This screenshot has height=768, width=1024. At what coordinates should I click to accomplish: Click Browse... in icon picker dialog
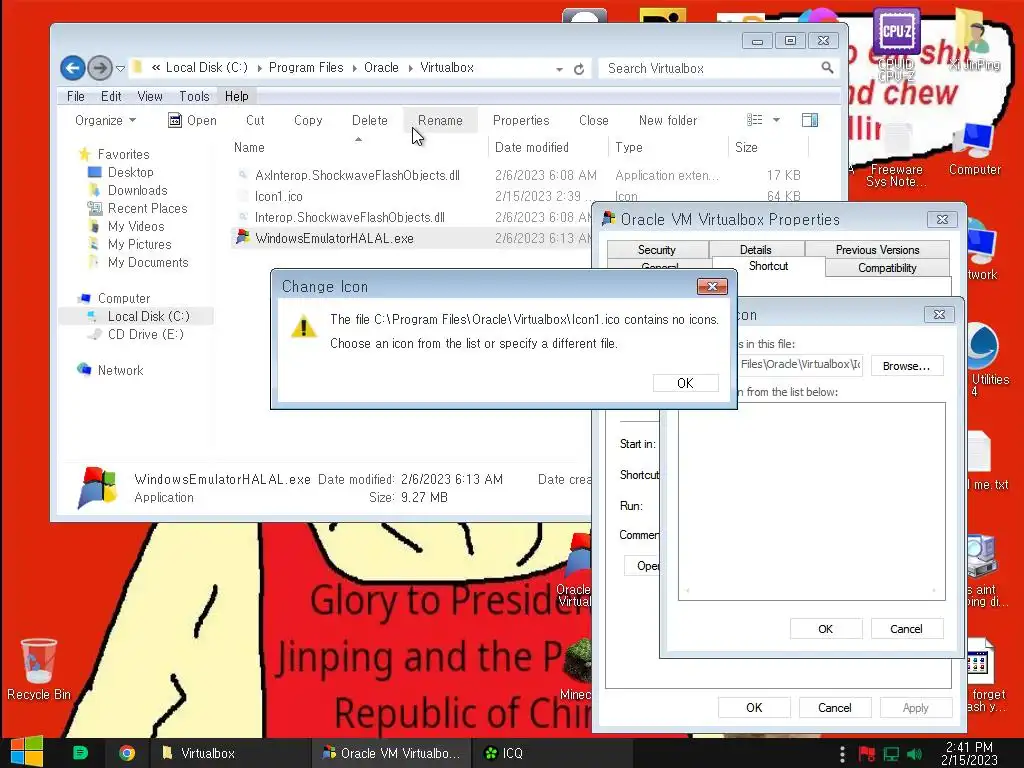pos(906,366)
